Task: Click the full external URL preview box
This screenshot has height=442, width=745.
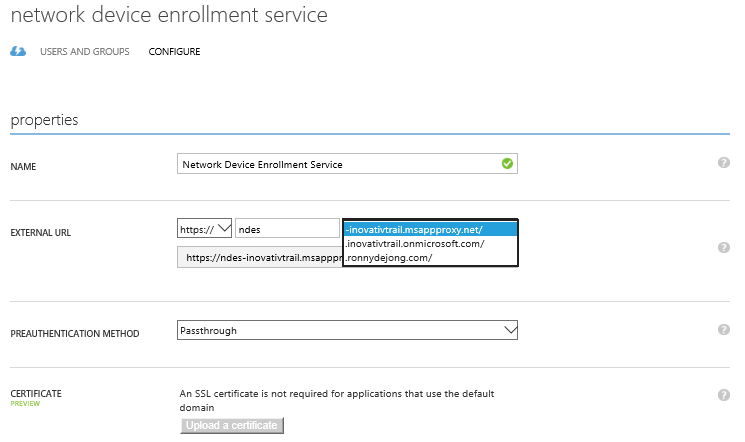Action: point(259,257)
